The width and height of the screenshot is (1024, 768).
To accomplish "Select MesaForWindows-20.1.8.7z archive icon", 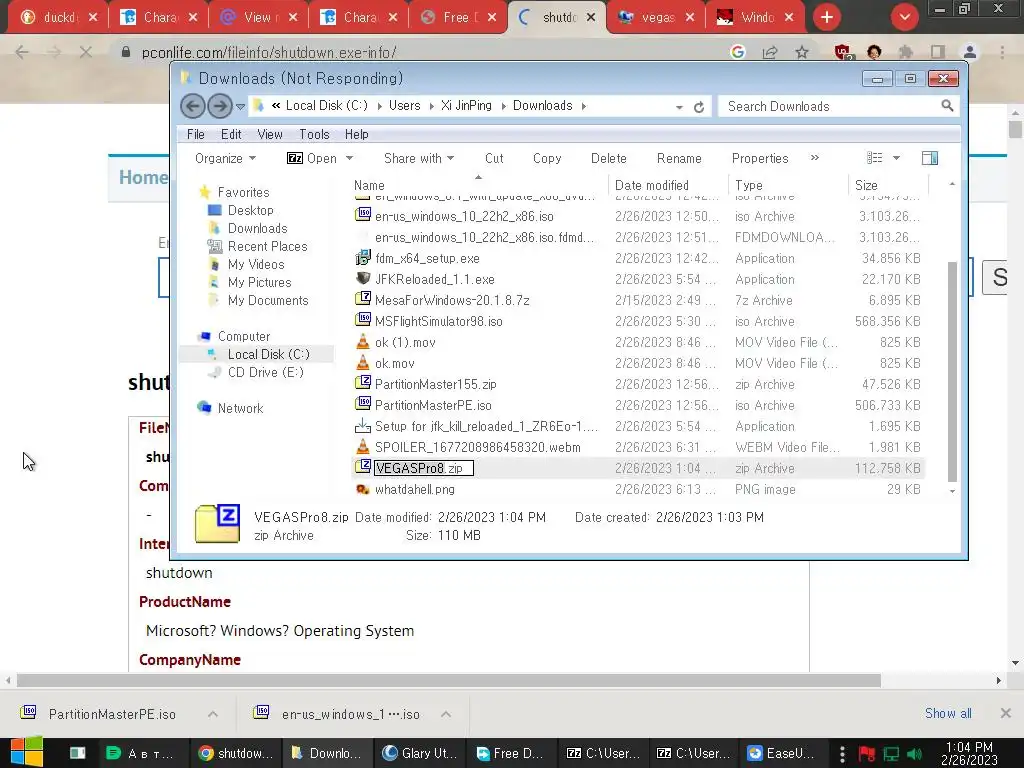I will tap(363, 300).
